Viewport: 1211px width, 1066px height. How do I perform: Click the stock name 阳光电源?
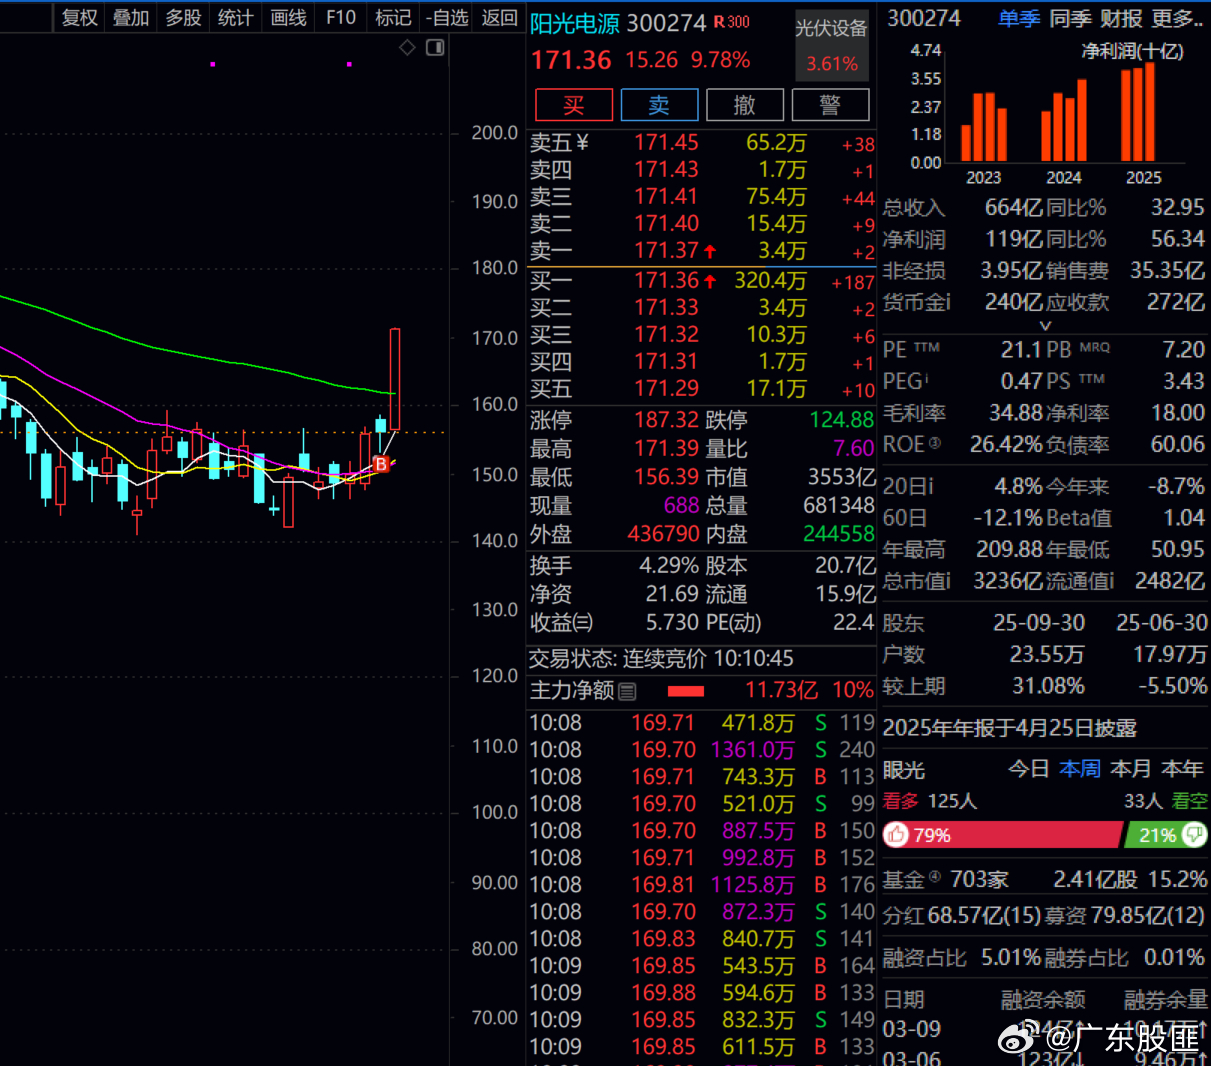coord(575,22)
